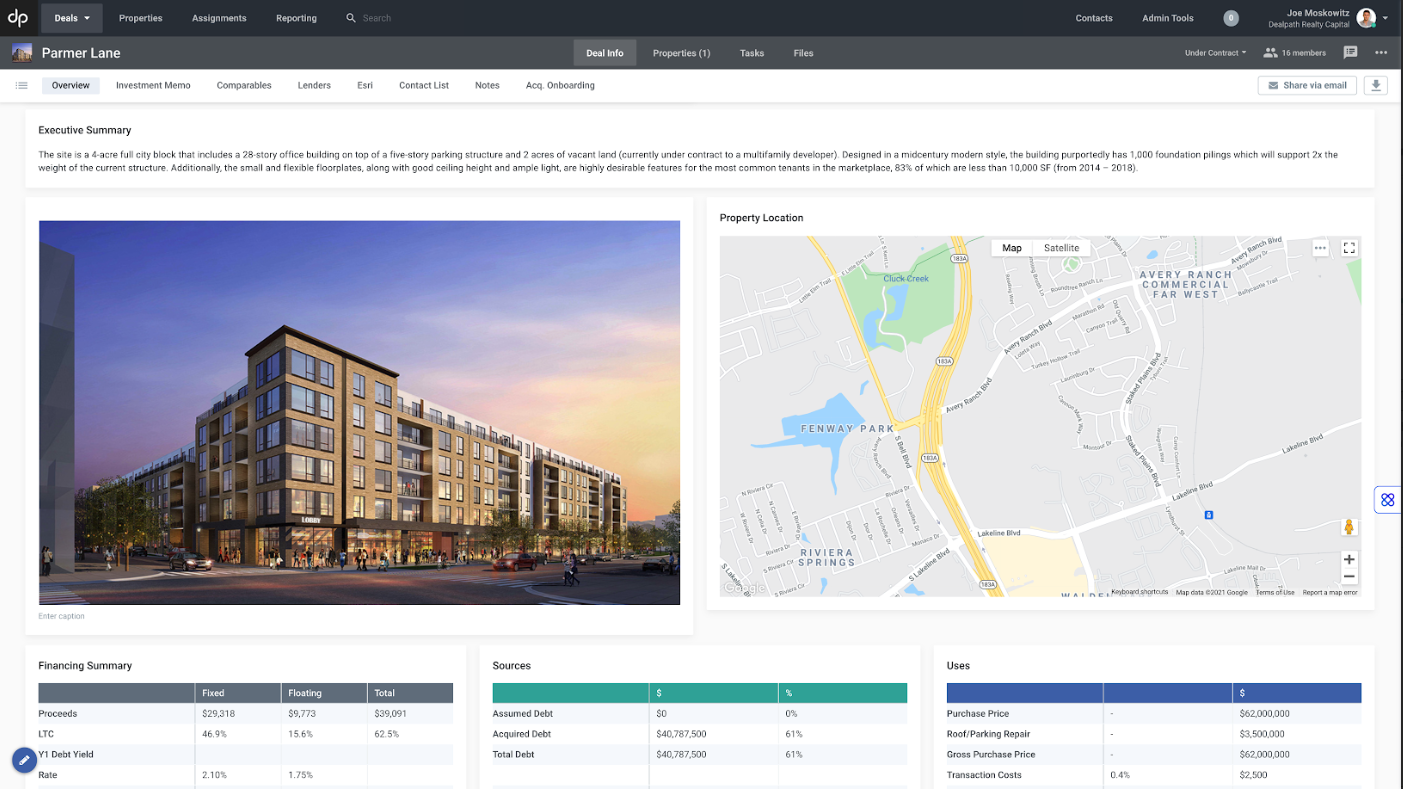
Task: Click the Enter caption field below the image
Action: (61, 616)
